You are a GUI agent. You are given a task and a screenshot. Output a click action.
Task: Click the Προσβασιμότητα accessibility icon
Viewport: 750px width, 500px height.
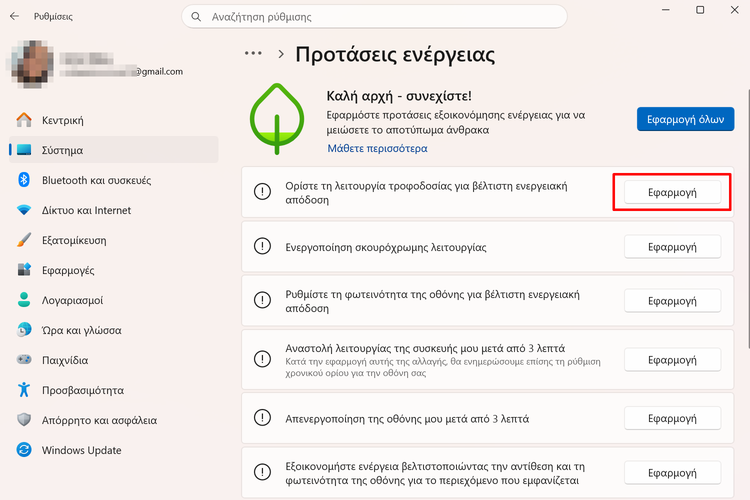pyautogui.click(x=25, y=390)
